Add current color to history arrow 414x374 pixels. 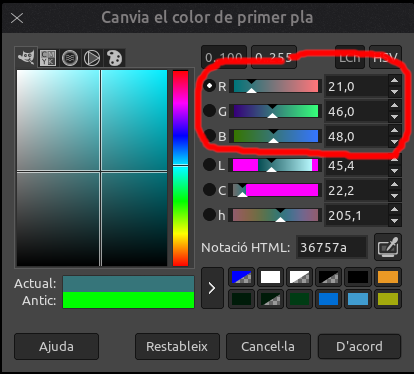(x=212, y=288)
